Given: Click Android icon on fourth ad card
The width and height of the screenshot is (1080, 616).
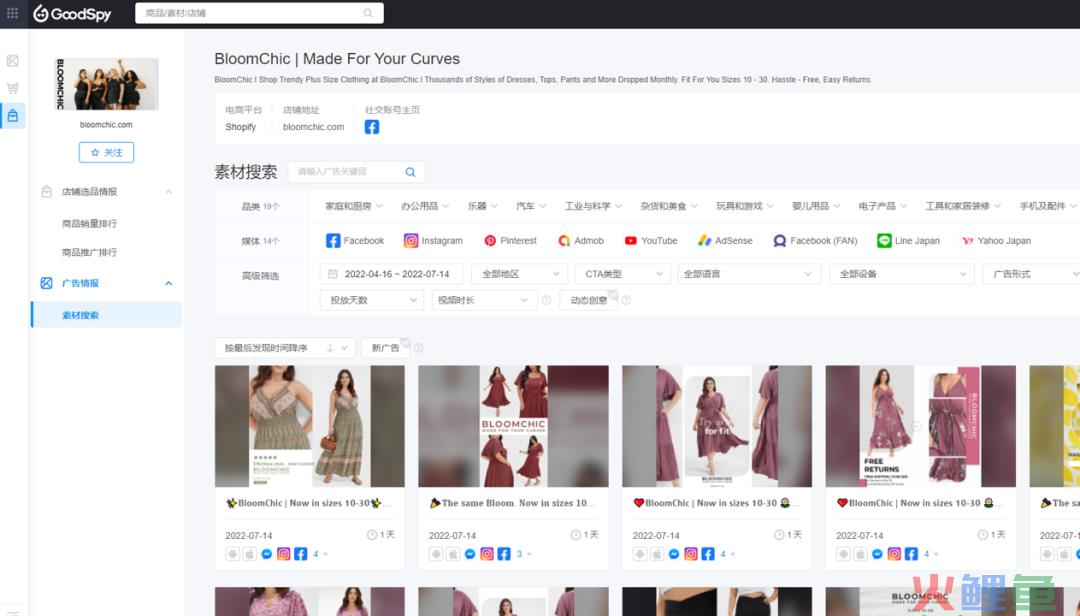Looking at the screenshot, I should coord(843,554).
